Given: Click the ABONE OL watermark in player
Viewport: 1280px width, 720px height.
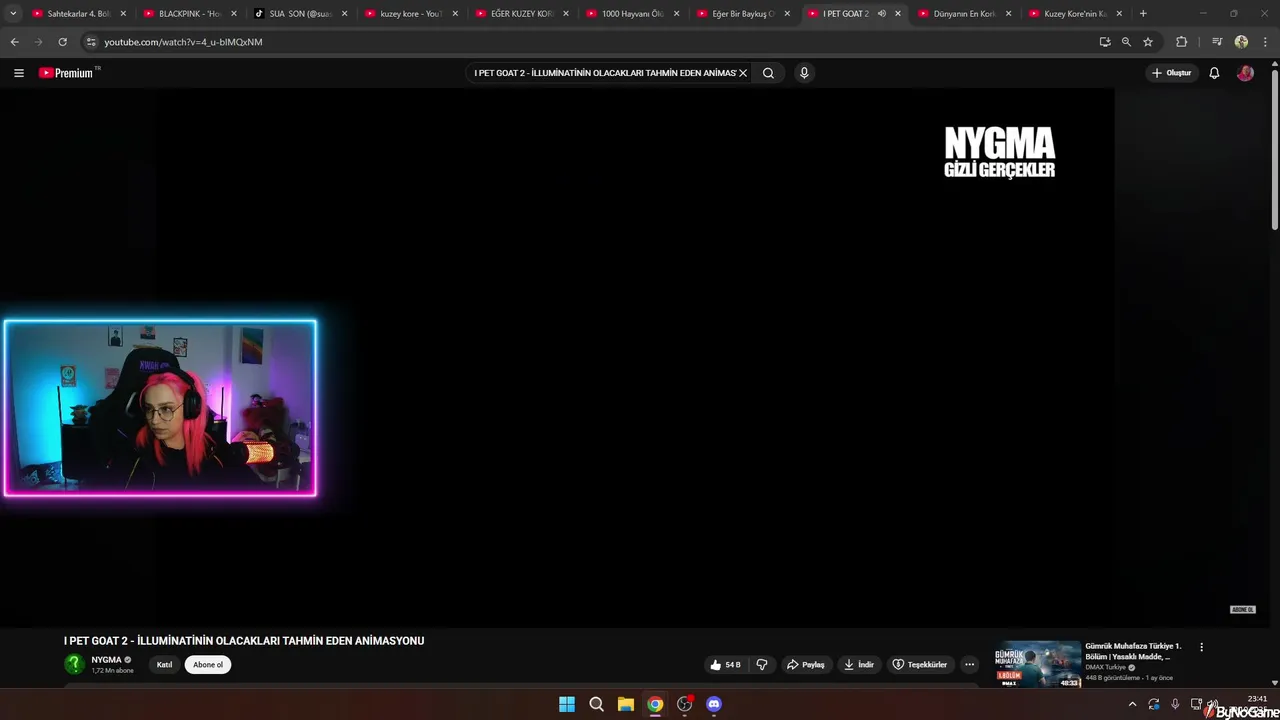Looking at the screenshot, I should 1242,609.
